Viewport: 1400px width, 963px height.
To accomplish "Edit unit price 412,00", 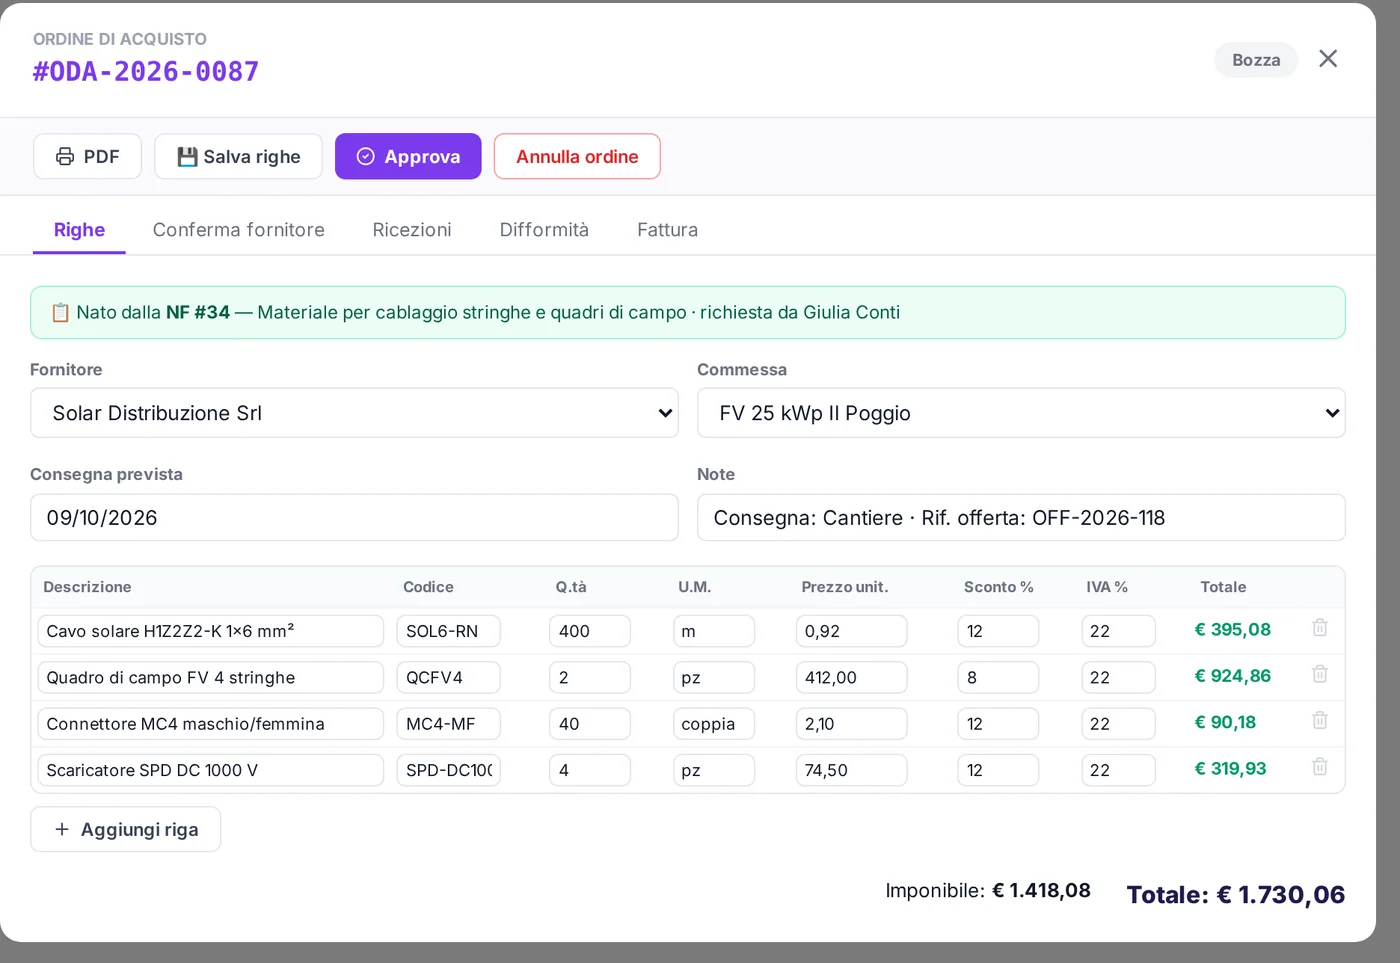I will [852, 677].
